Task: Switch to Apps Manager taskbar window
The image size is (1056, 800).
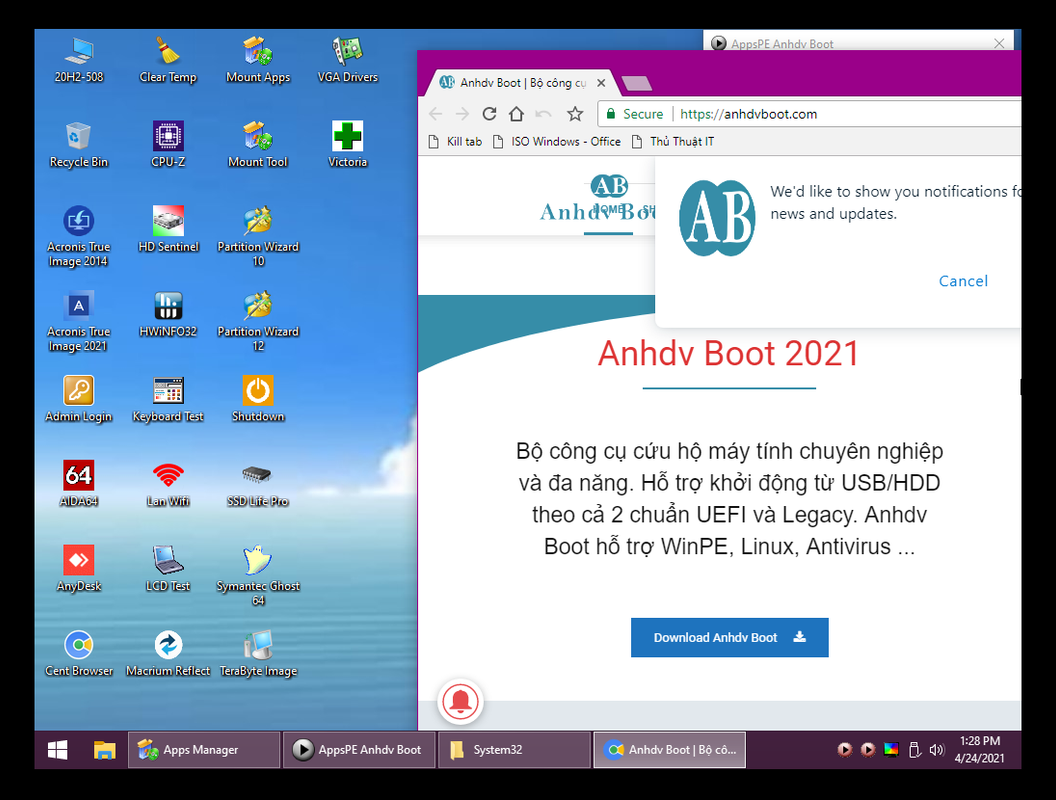Action: (204, 749)
